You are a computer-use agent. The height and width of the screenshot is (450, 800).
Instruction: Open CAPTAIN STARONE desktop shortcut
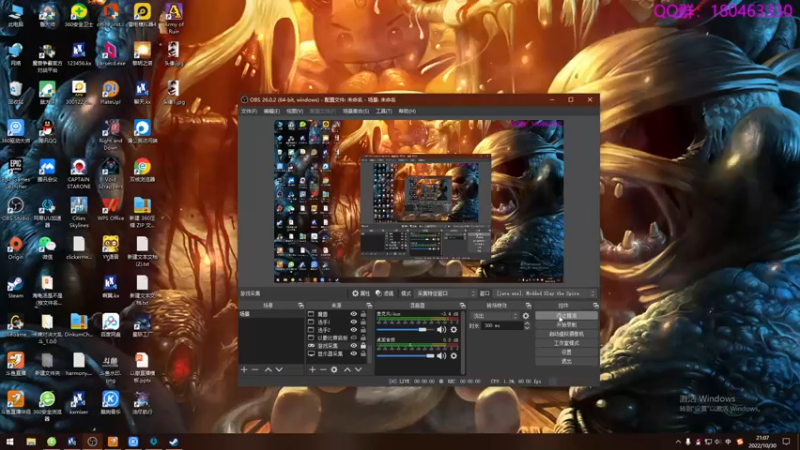click(79, 173)
